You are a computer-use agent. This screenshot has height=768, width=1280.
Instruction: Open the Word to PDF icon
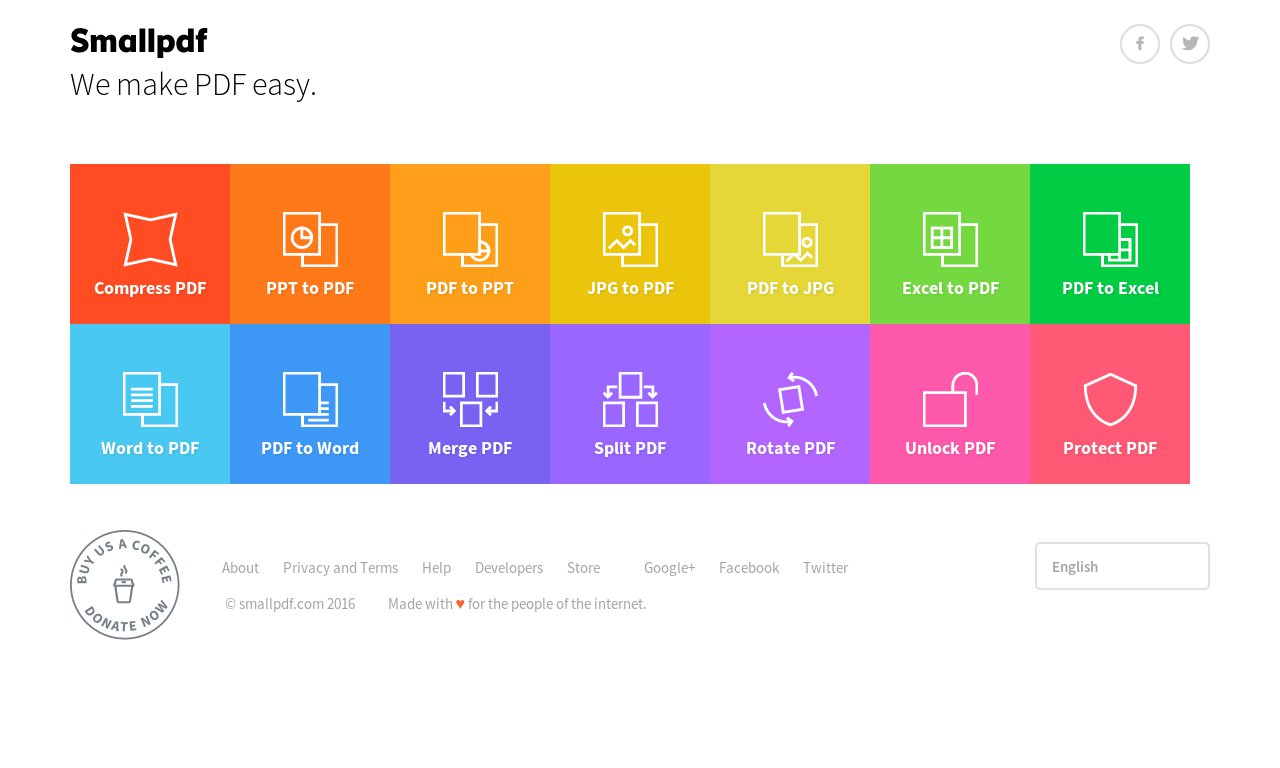pyautogui.click(x=150, y=399)
